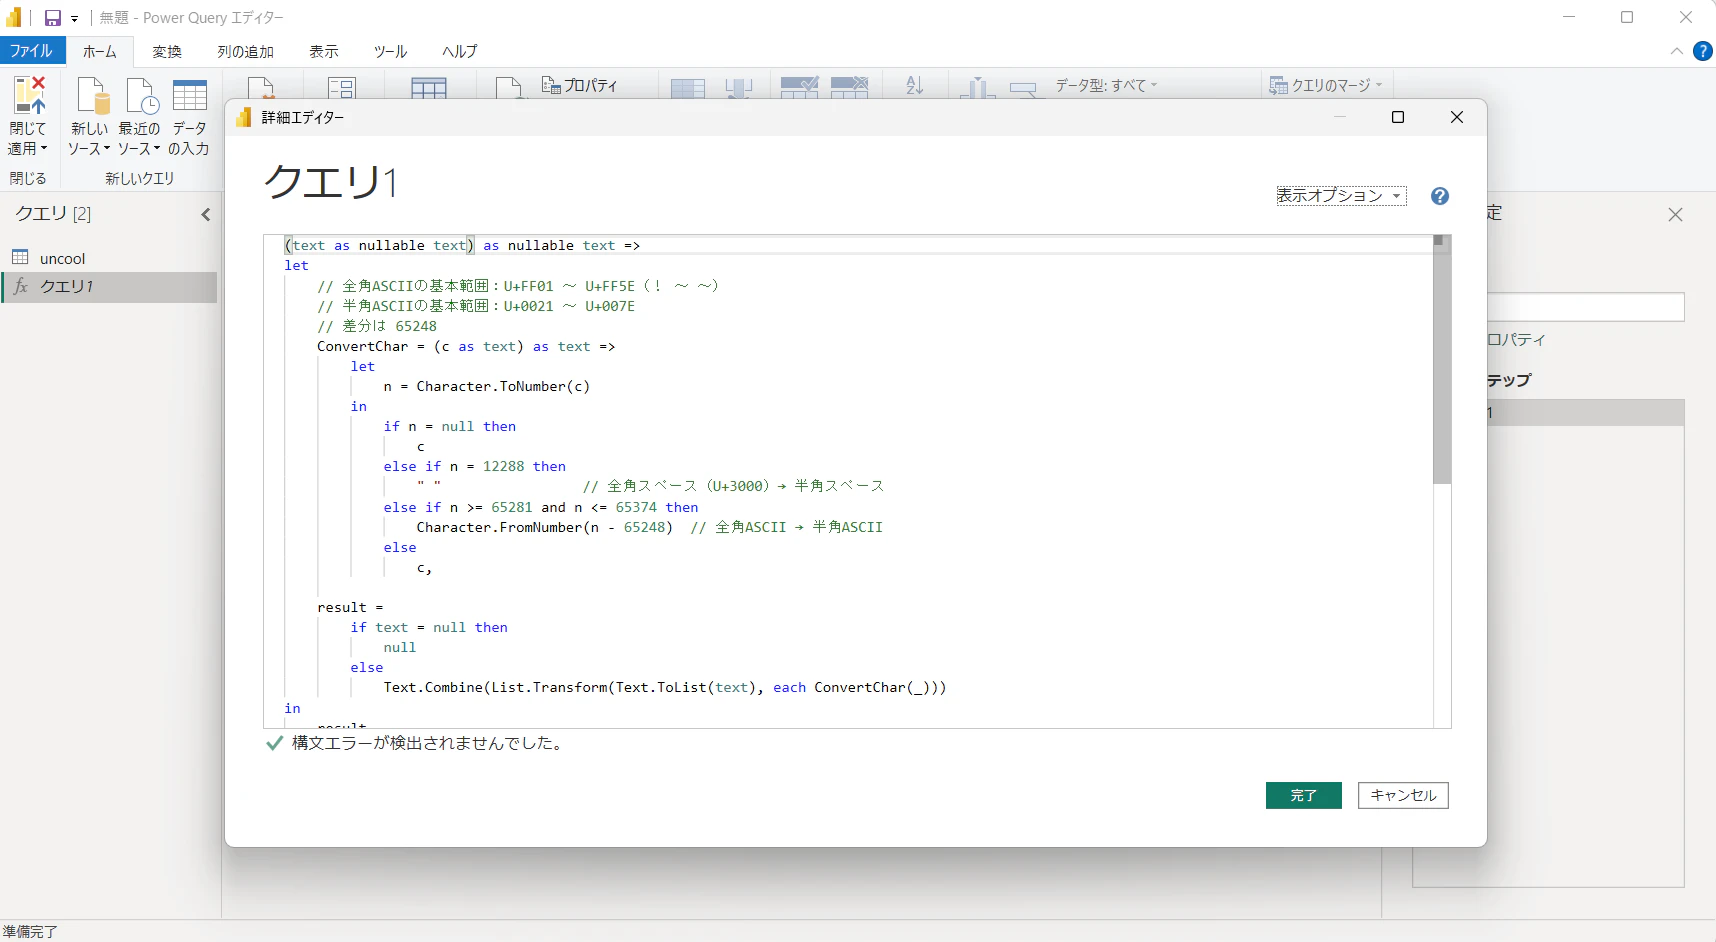Switch to the ツール ribbon tab

(391, 52)
